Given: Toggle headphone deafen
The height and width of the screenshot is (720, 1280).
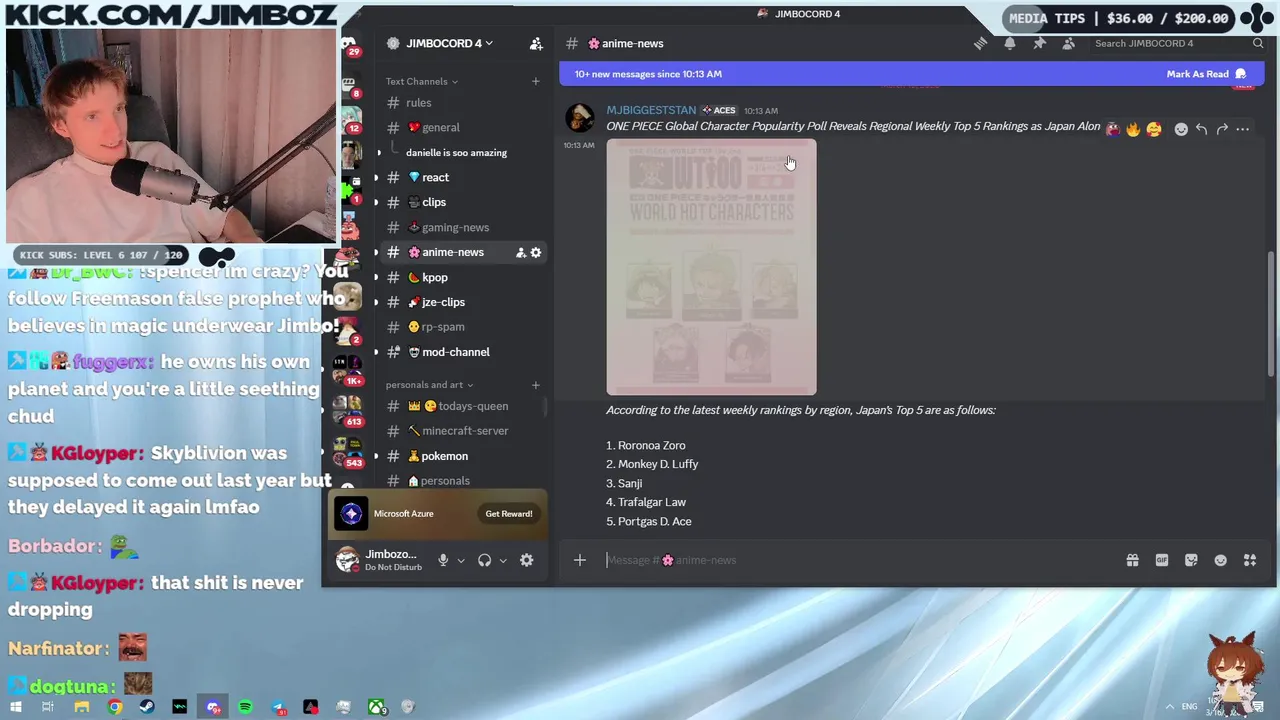Looking at the screenshot, I should tap(485, 560).
